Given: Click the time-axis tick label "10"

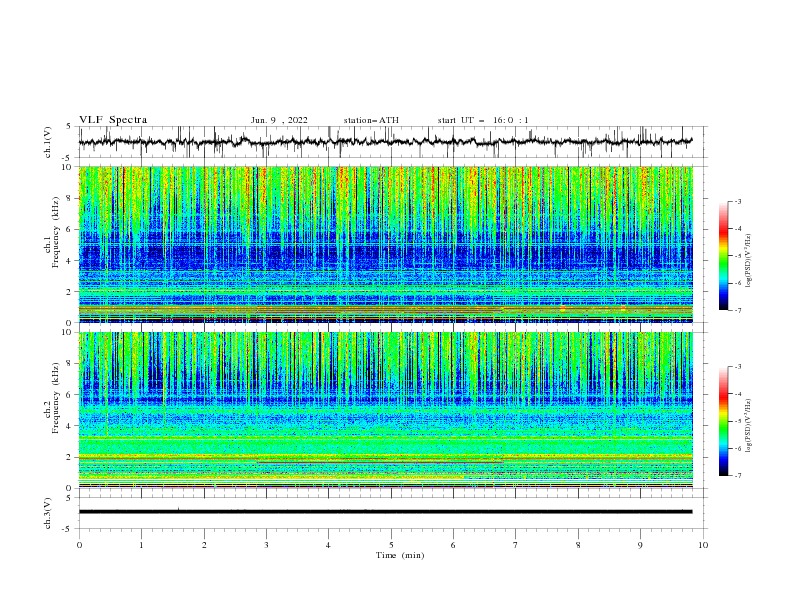Looking at the screenshot, I should (703, 545).
